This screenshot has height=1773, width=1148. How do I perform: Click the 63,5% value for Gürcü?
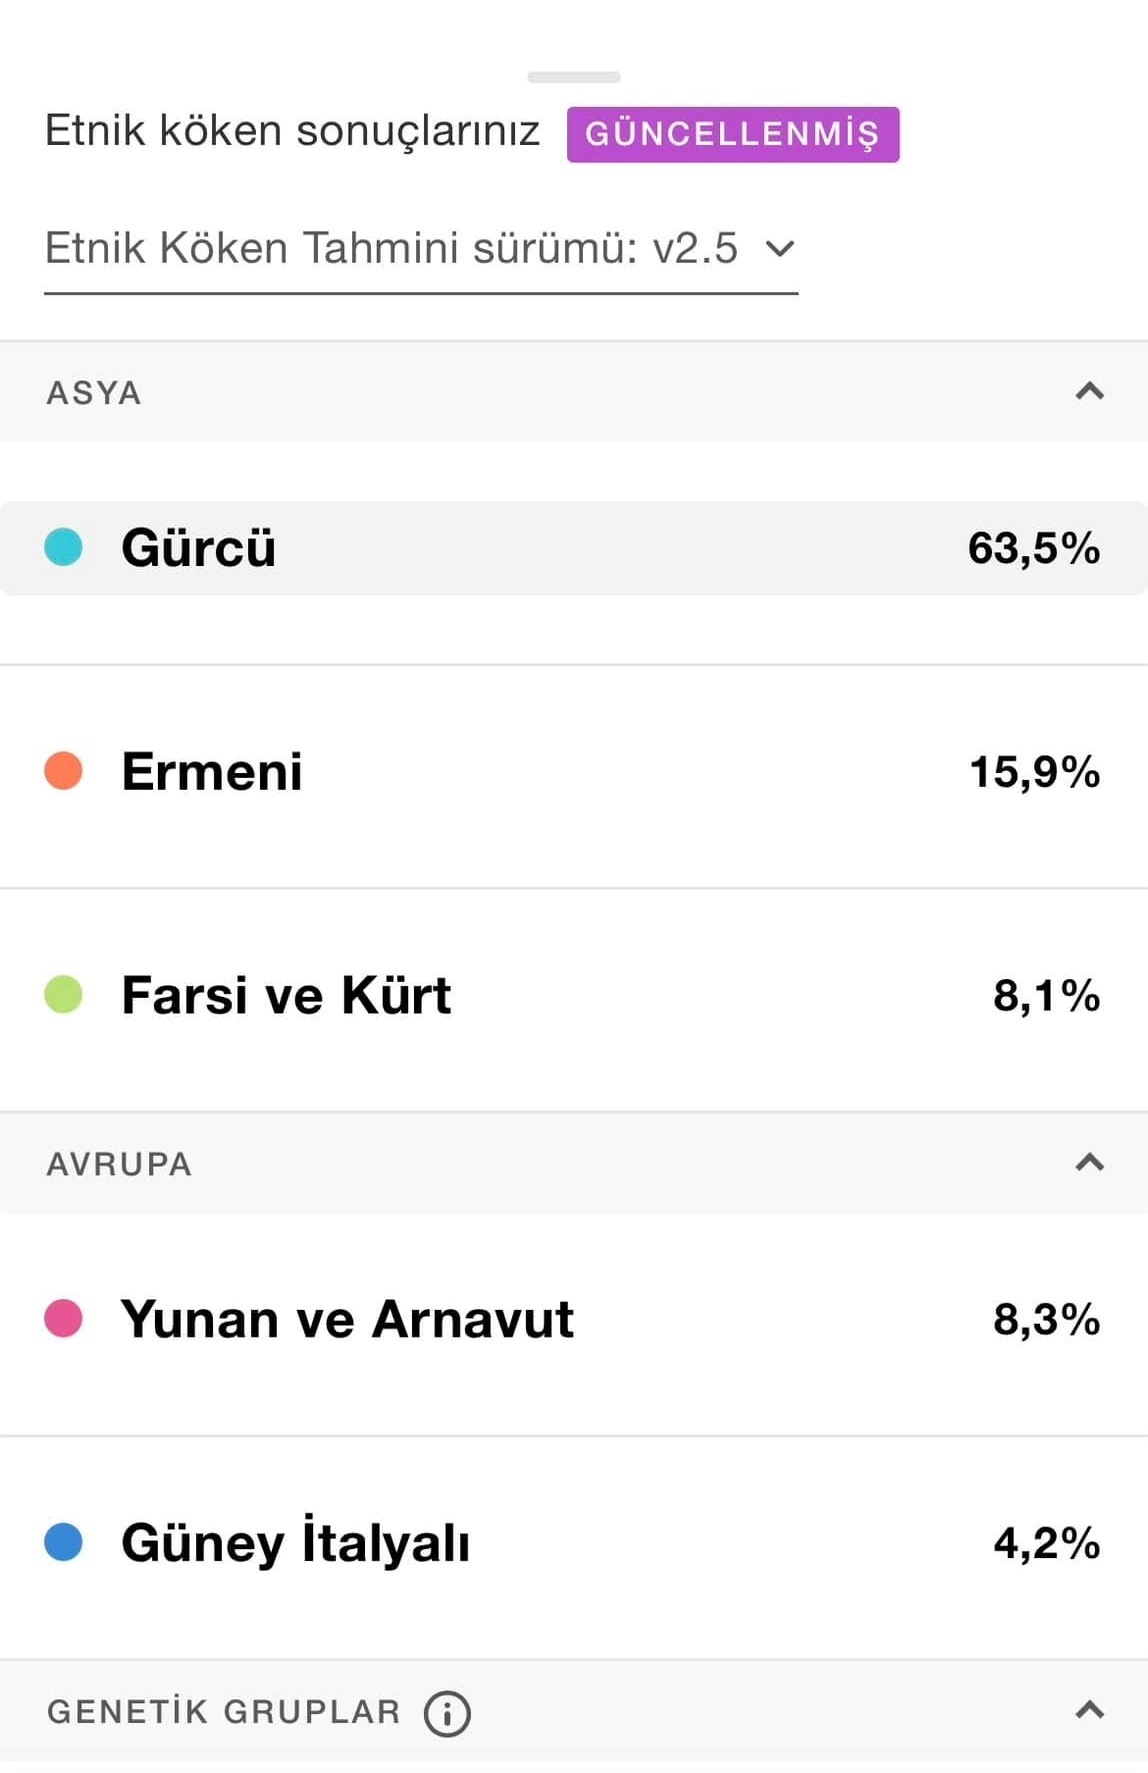(1033, 549)
